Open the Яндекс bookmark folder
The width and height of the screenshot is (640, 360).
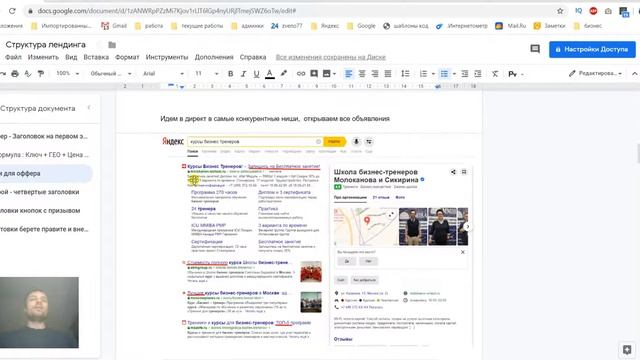coord(325,26)
